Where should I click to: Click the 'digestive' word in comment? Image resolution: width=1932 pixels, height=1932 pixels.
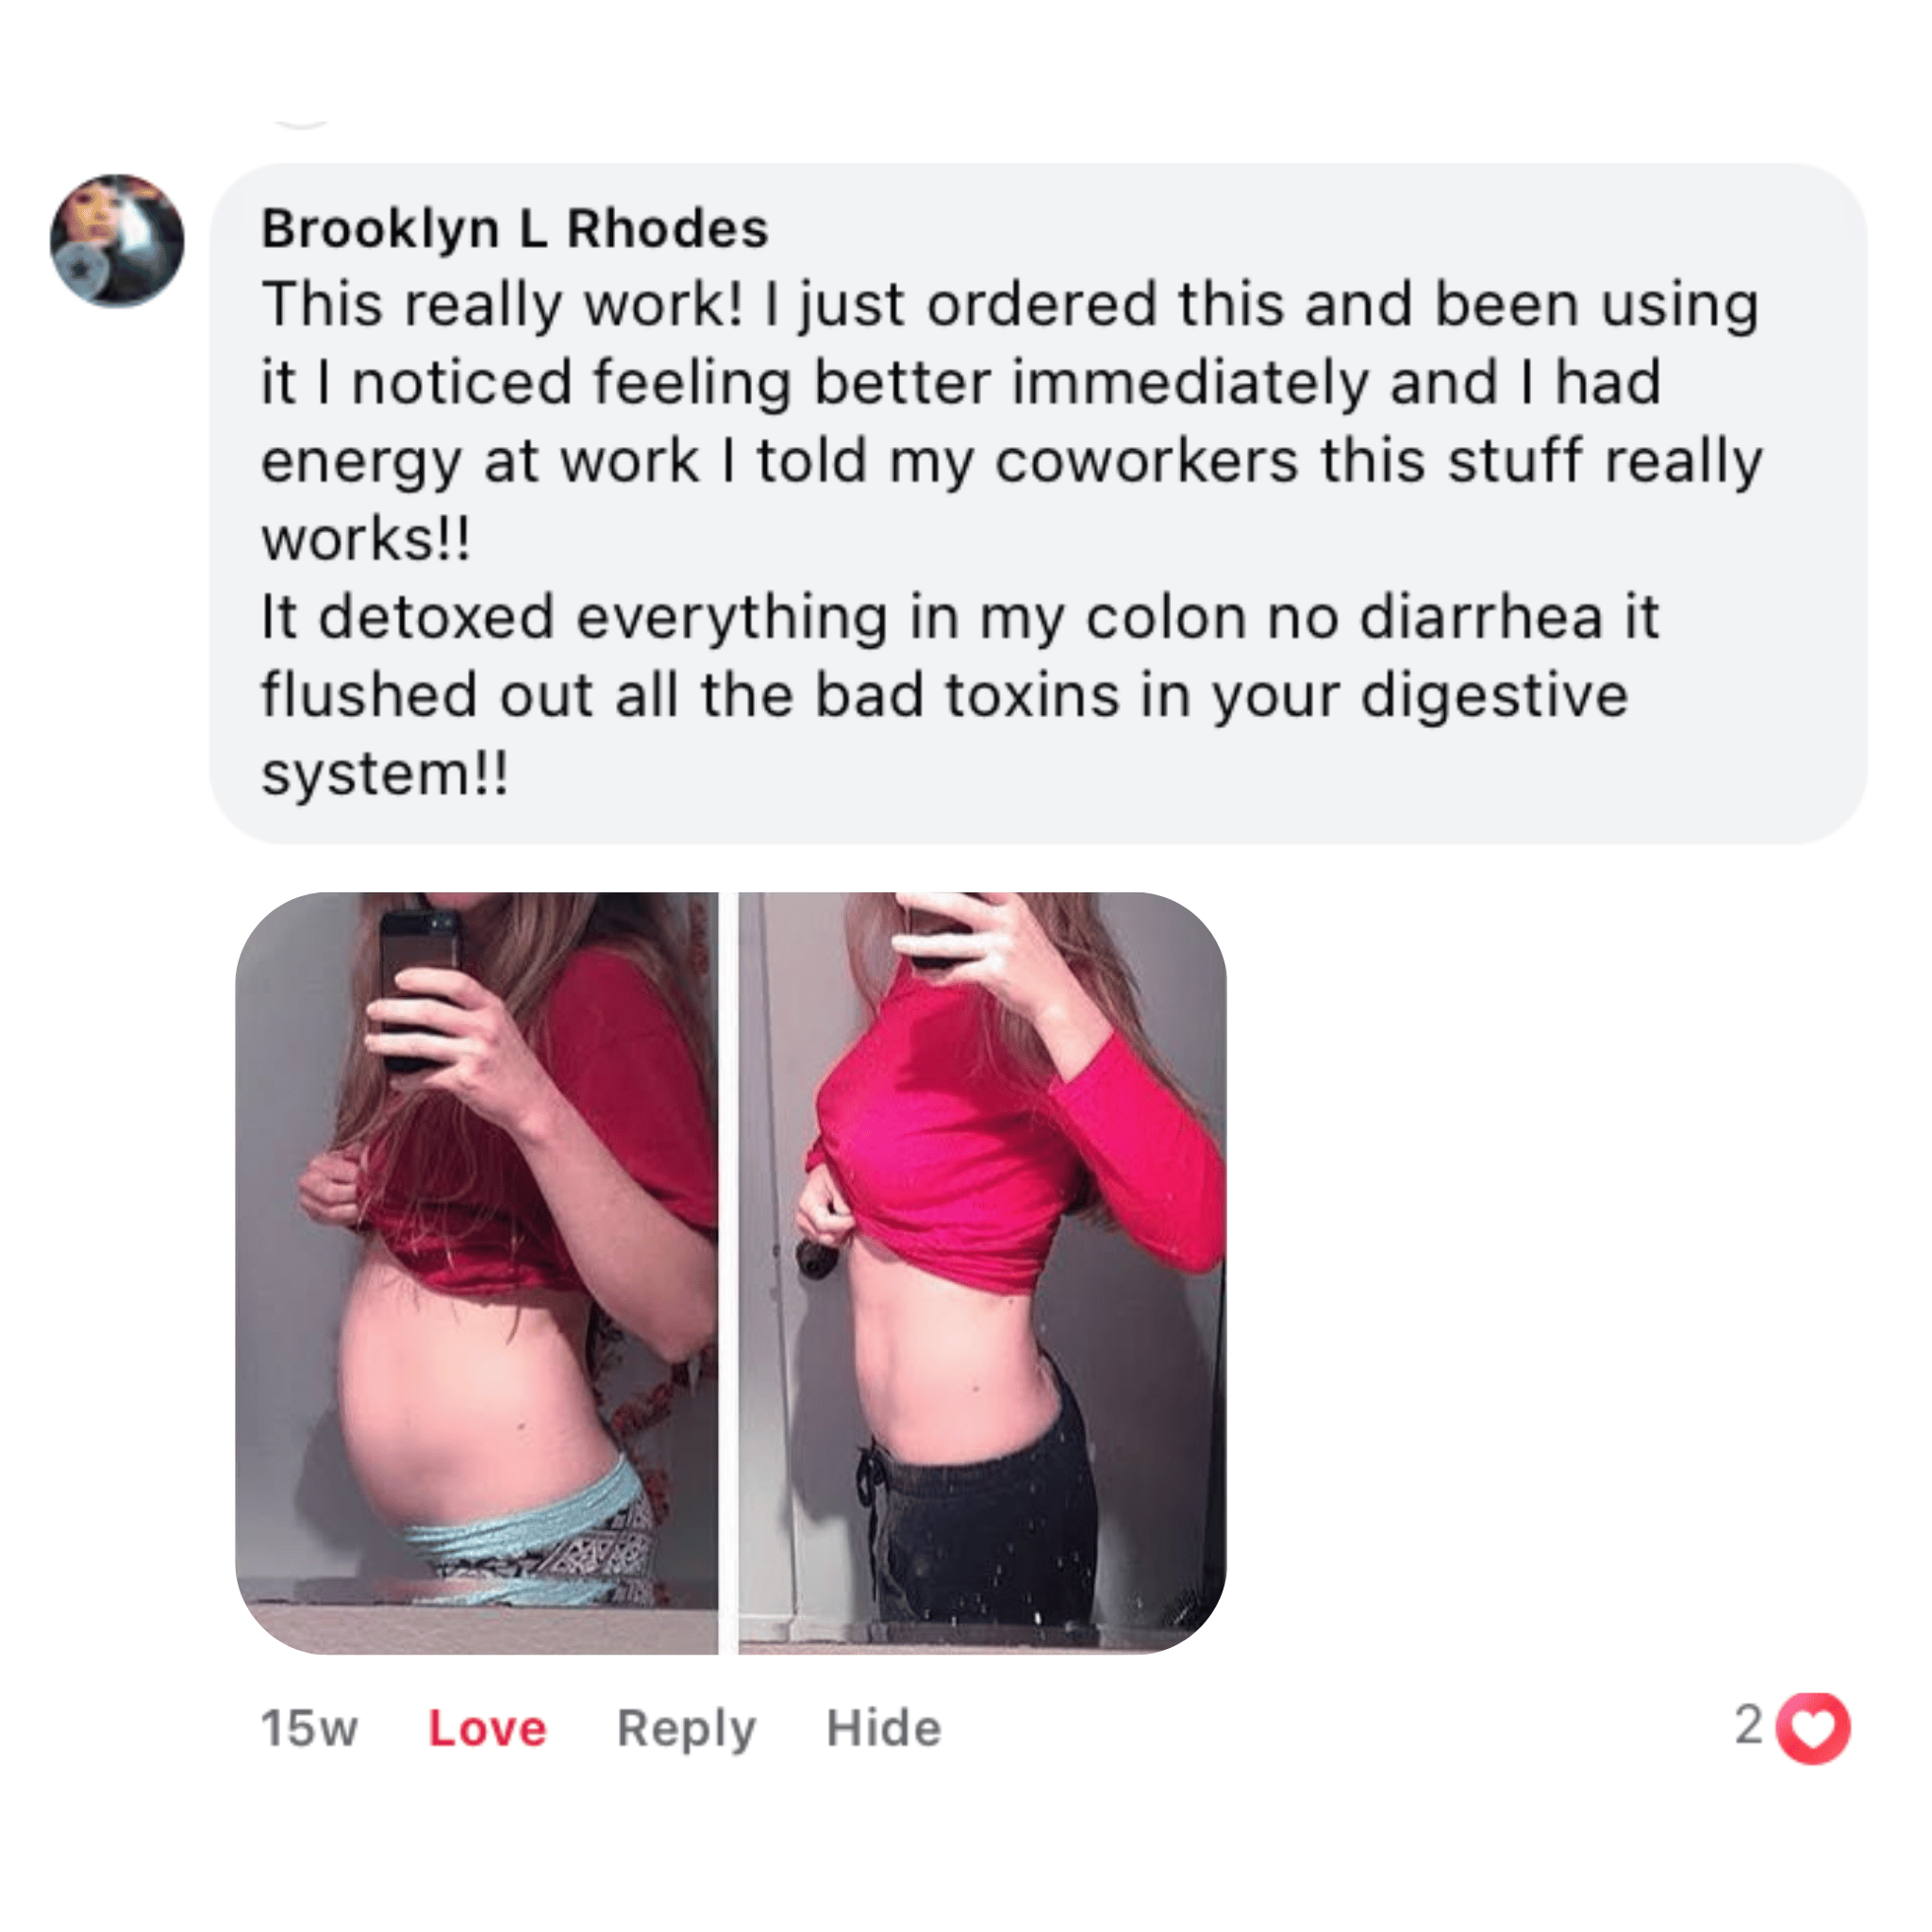click(1495, 697)
